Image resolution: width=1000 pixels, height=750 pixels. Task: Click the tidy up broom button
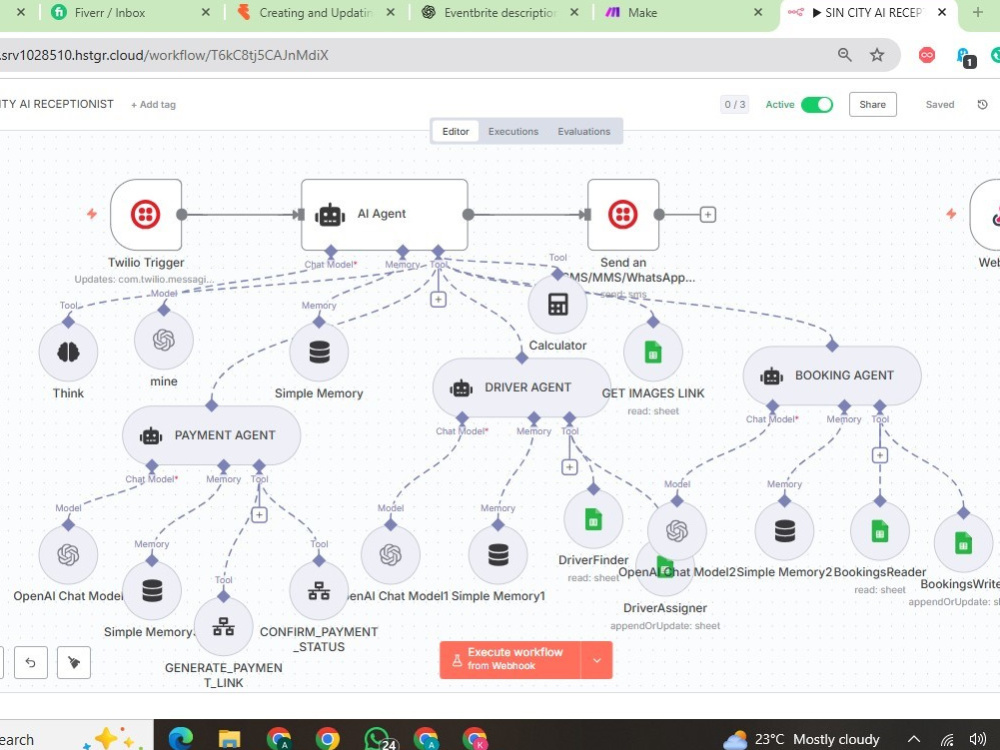(x=74, y=663)
